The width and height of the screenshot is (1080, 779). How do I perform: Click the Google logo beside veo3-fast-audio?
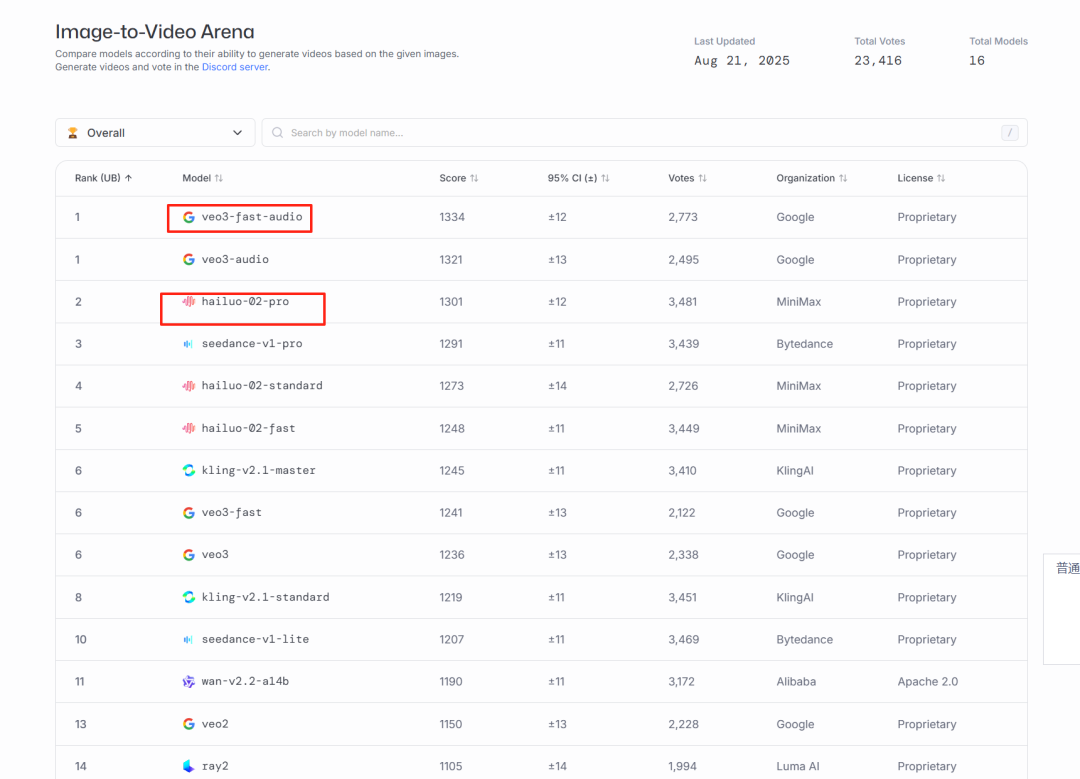coord(188,217)
